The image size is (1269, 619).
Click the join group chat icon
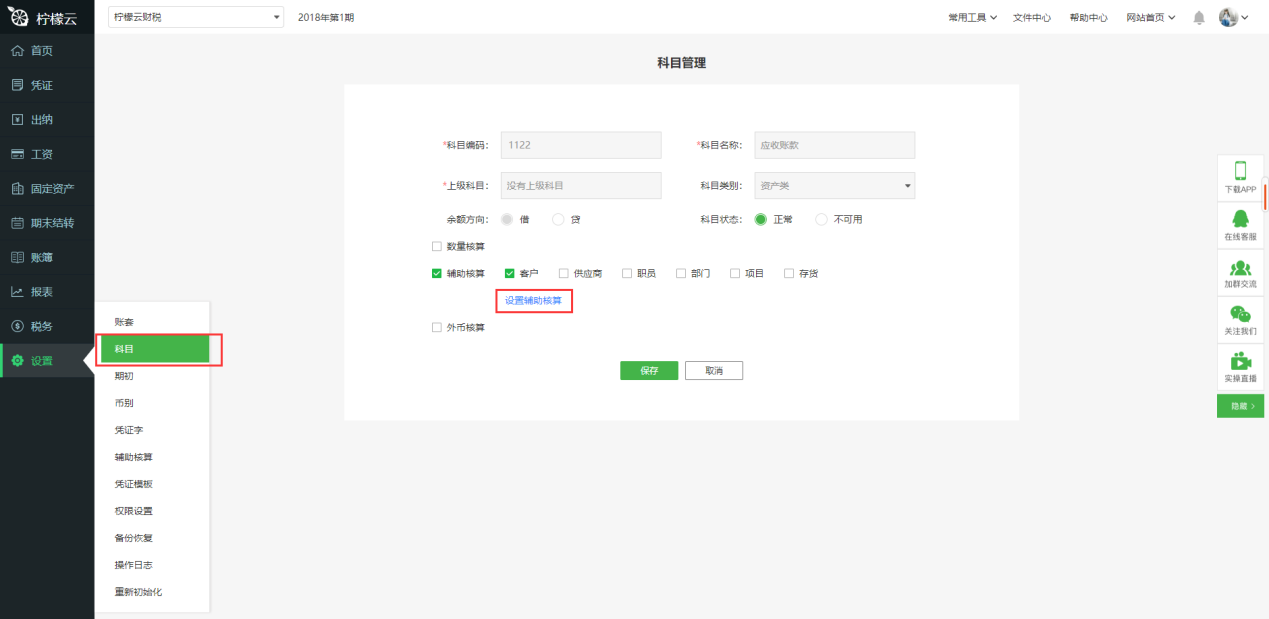click(1240, 267)
